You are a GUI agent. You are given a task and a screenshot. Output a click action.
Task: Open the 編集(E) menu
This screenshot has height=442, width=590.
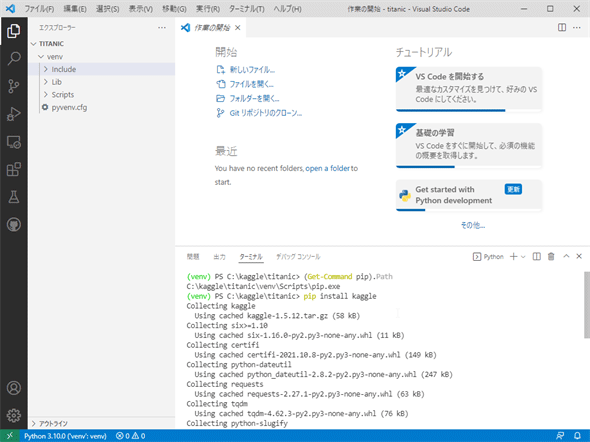click(x=75, y=9)
